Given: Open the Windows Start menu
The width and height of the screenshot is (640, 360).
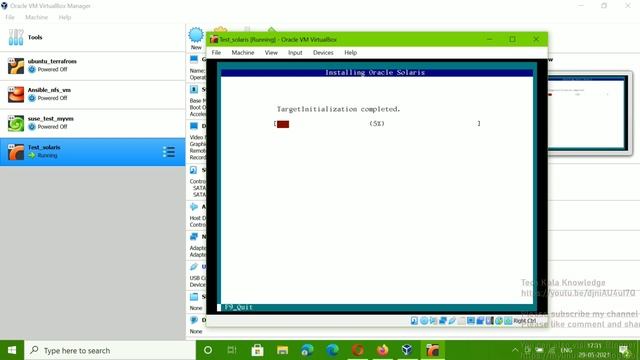Looking at the screenshot, I should click(12, 350).
